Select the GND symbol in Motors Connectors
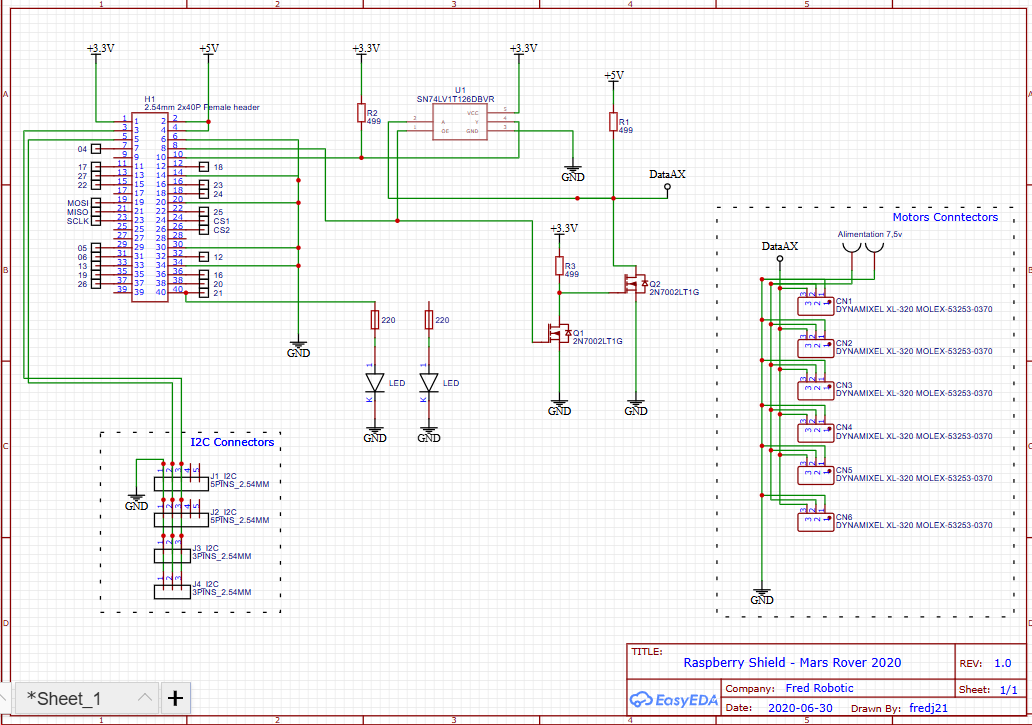The width and height of the screenshot is (1032, 725). tap(762, 596)
